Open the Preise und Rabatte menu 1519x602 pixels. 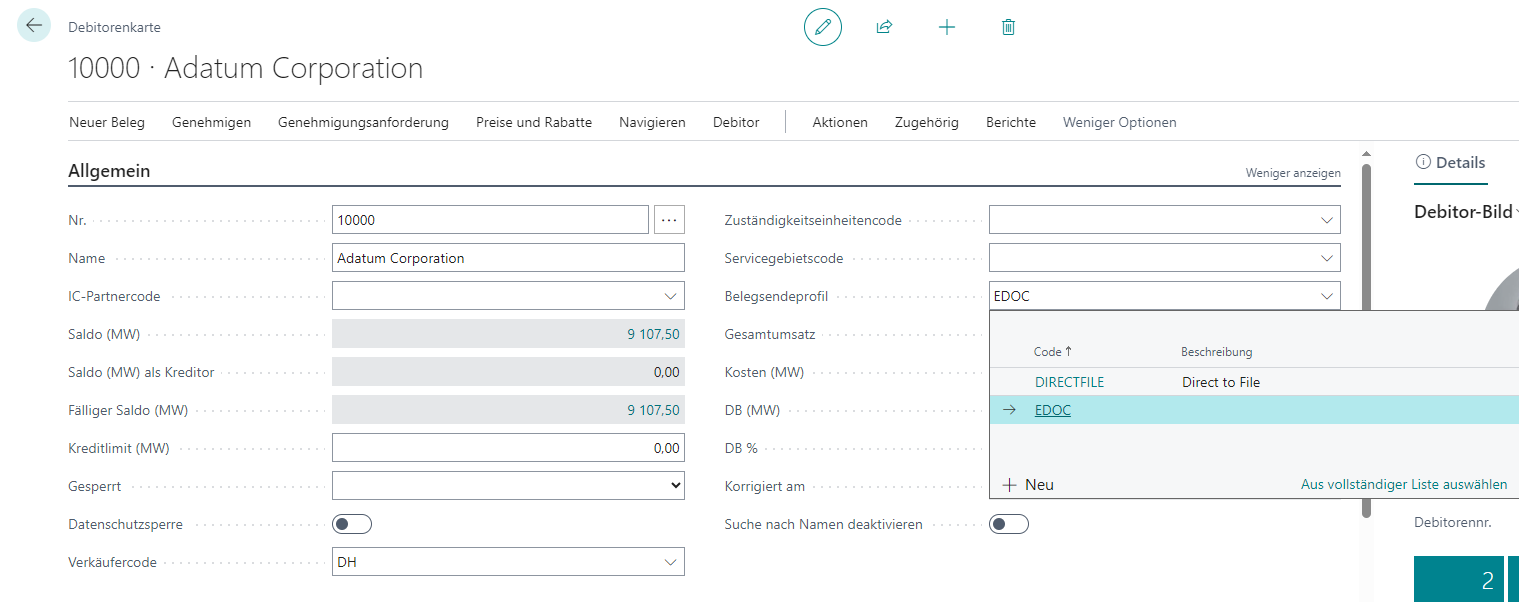click(533, 122)
